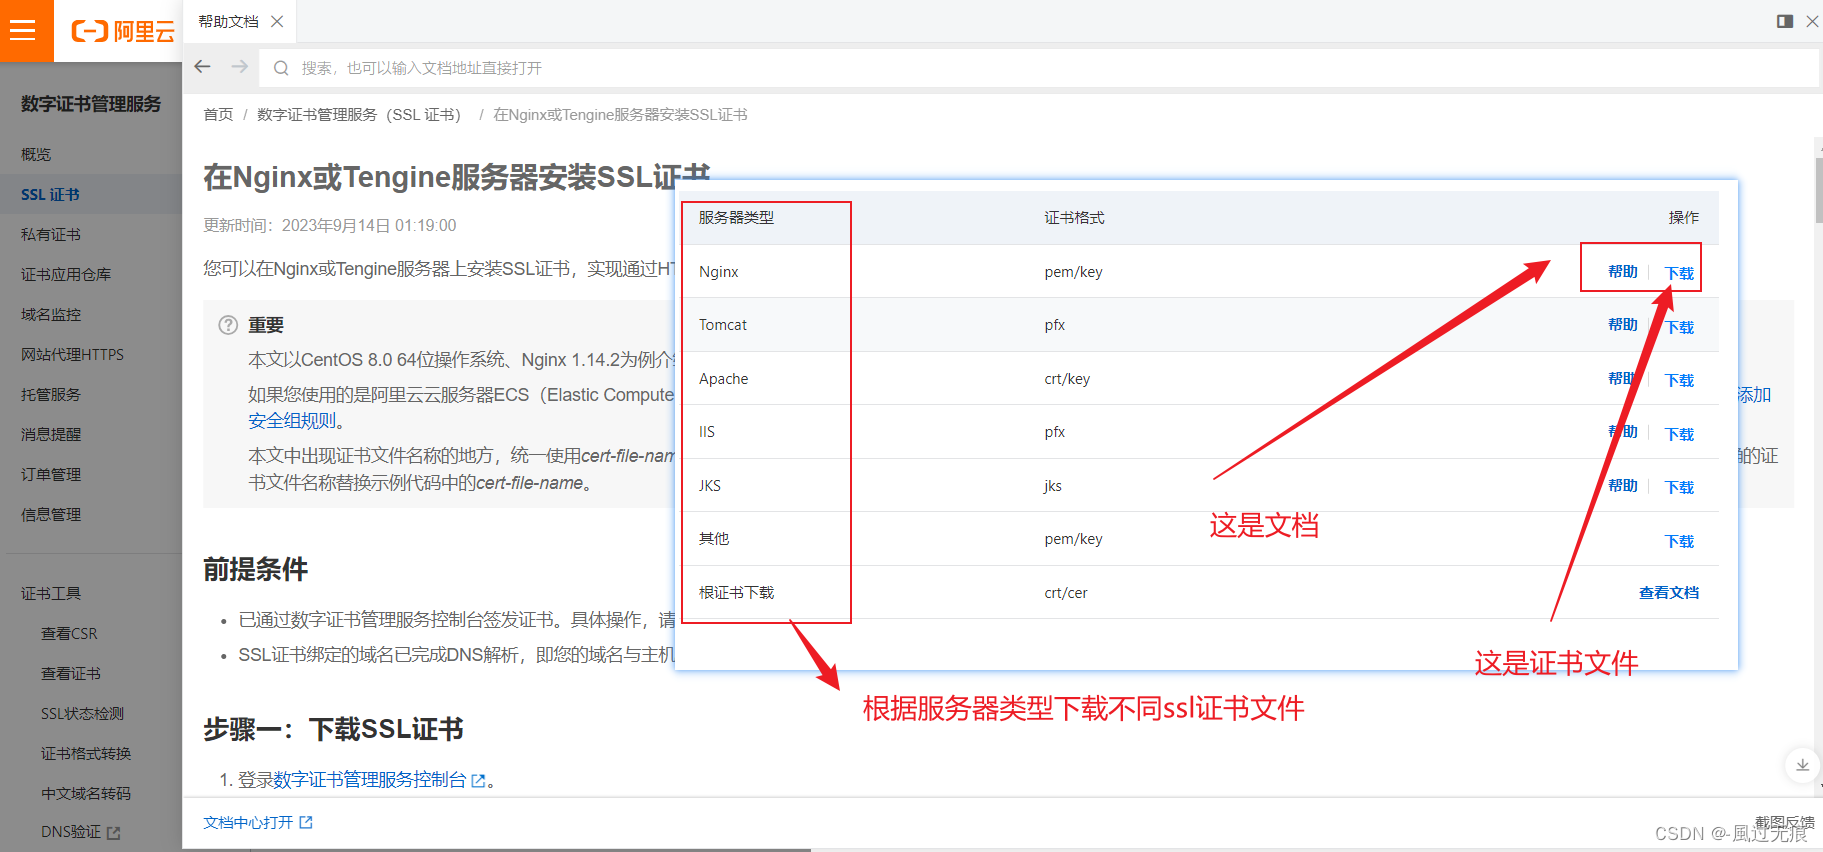1823x852 pixels.
Task: Click 帮助 in the JKS row
Action: click(1623, 485)
